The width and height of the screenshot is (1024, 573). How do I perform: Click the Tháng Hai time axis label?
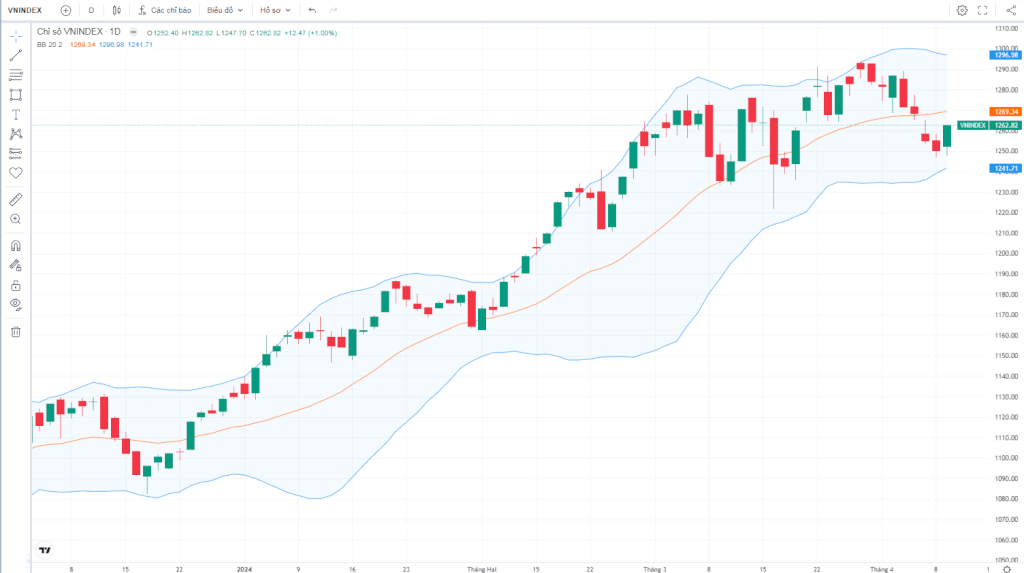tap(482, 569)
